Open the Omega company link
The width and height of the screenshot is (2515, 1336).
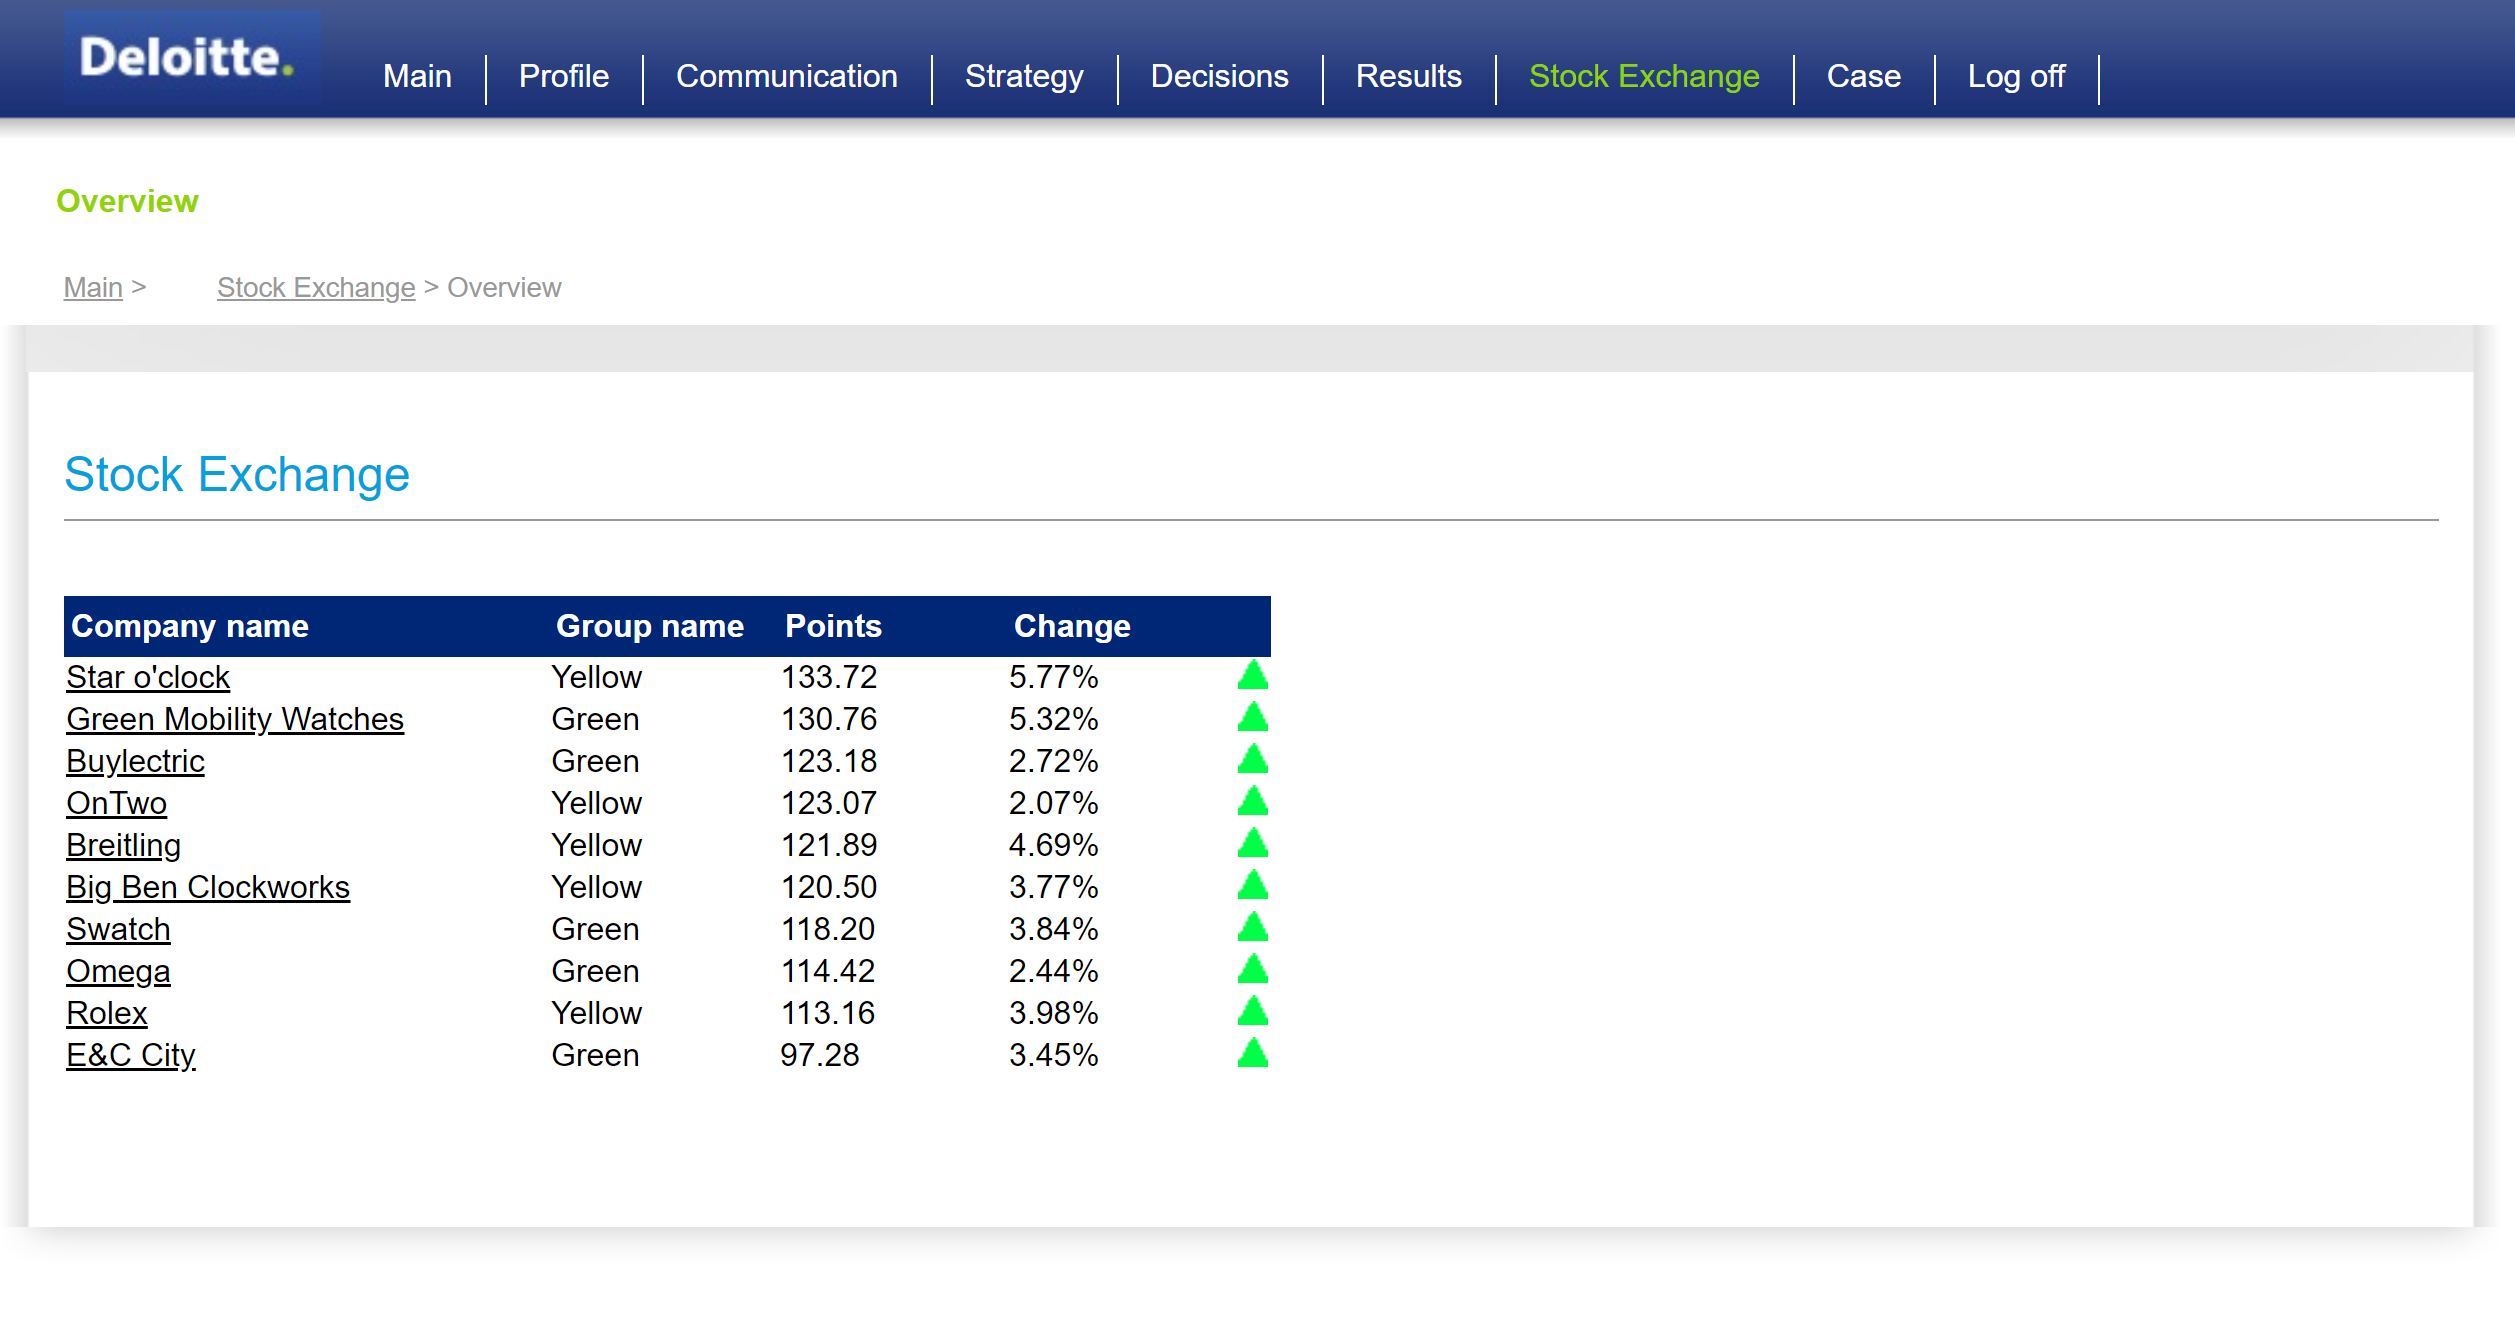point(118,972)
